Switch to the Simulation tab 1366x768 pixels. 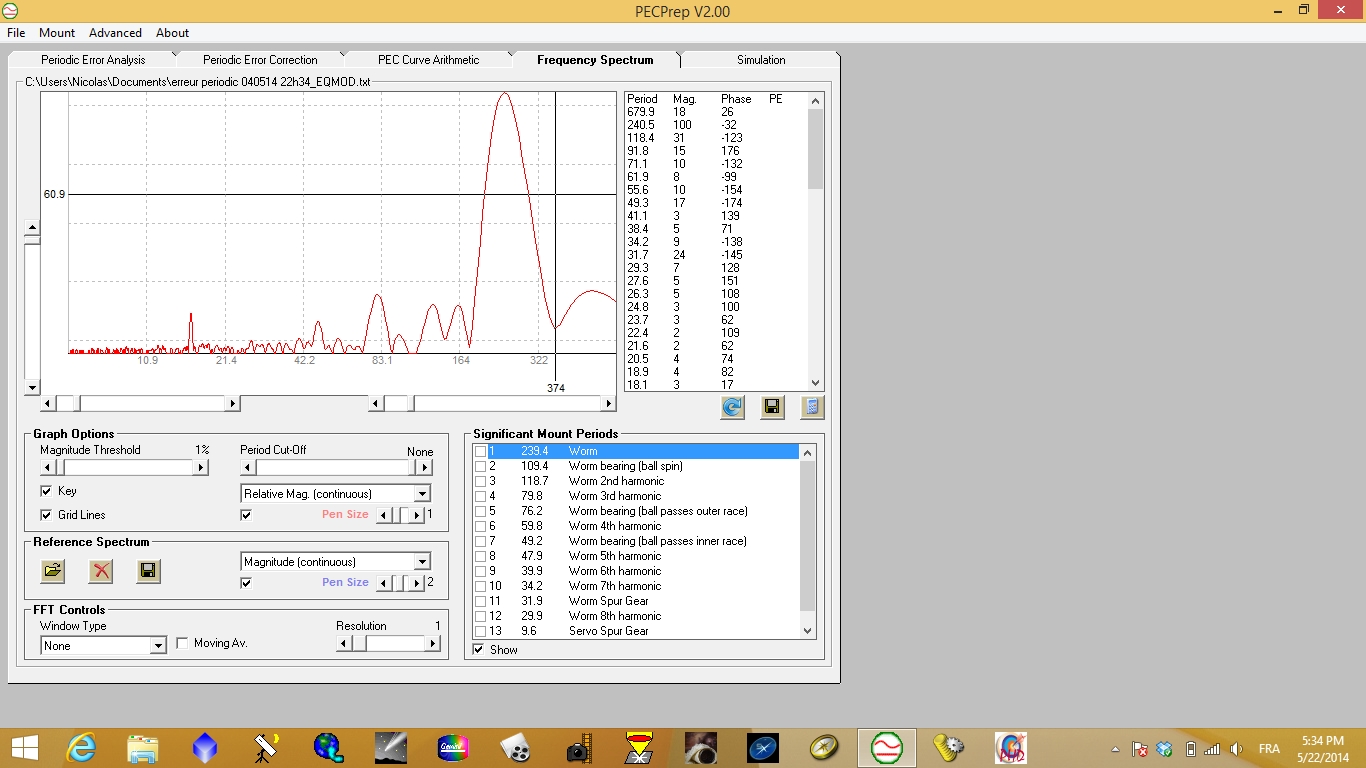coord(761,60)
